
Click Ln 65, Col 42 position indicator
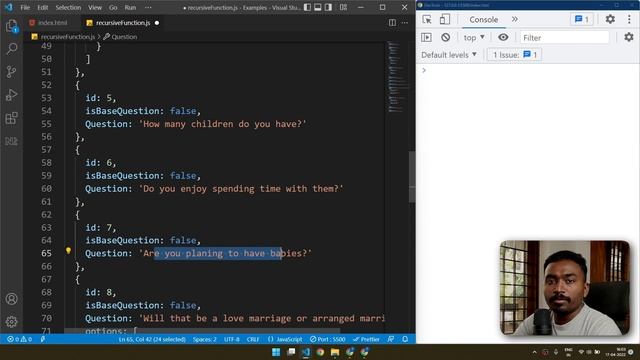152,339
